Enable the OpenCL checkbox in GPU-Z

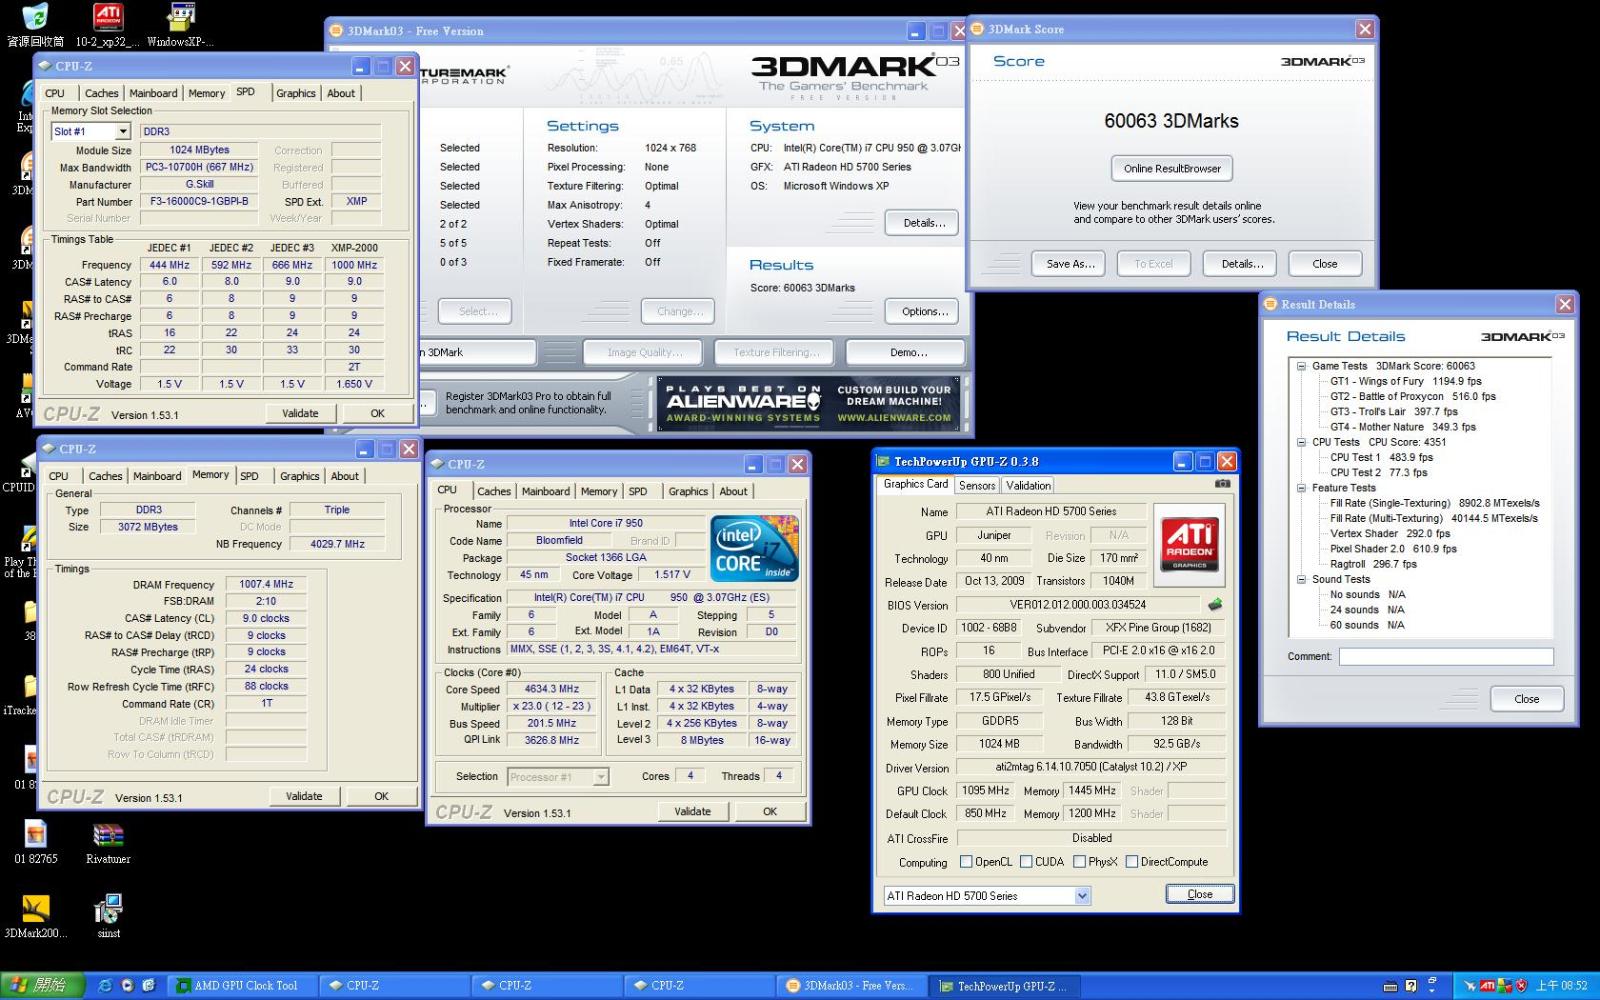(x=966, y=861)
